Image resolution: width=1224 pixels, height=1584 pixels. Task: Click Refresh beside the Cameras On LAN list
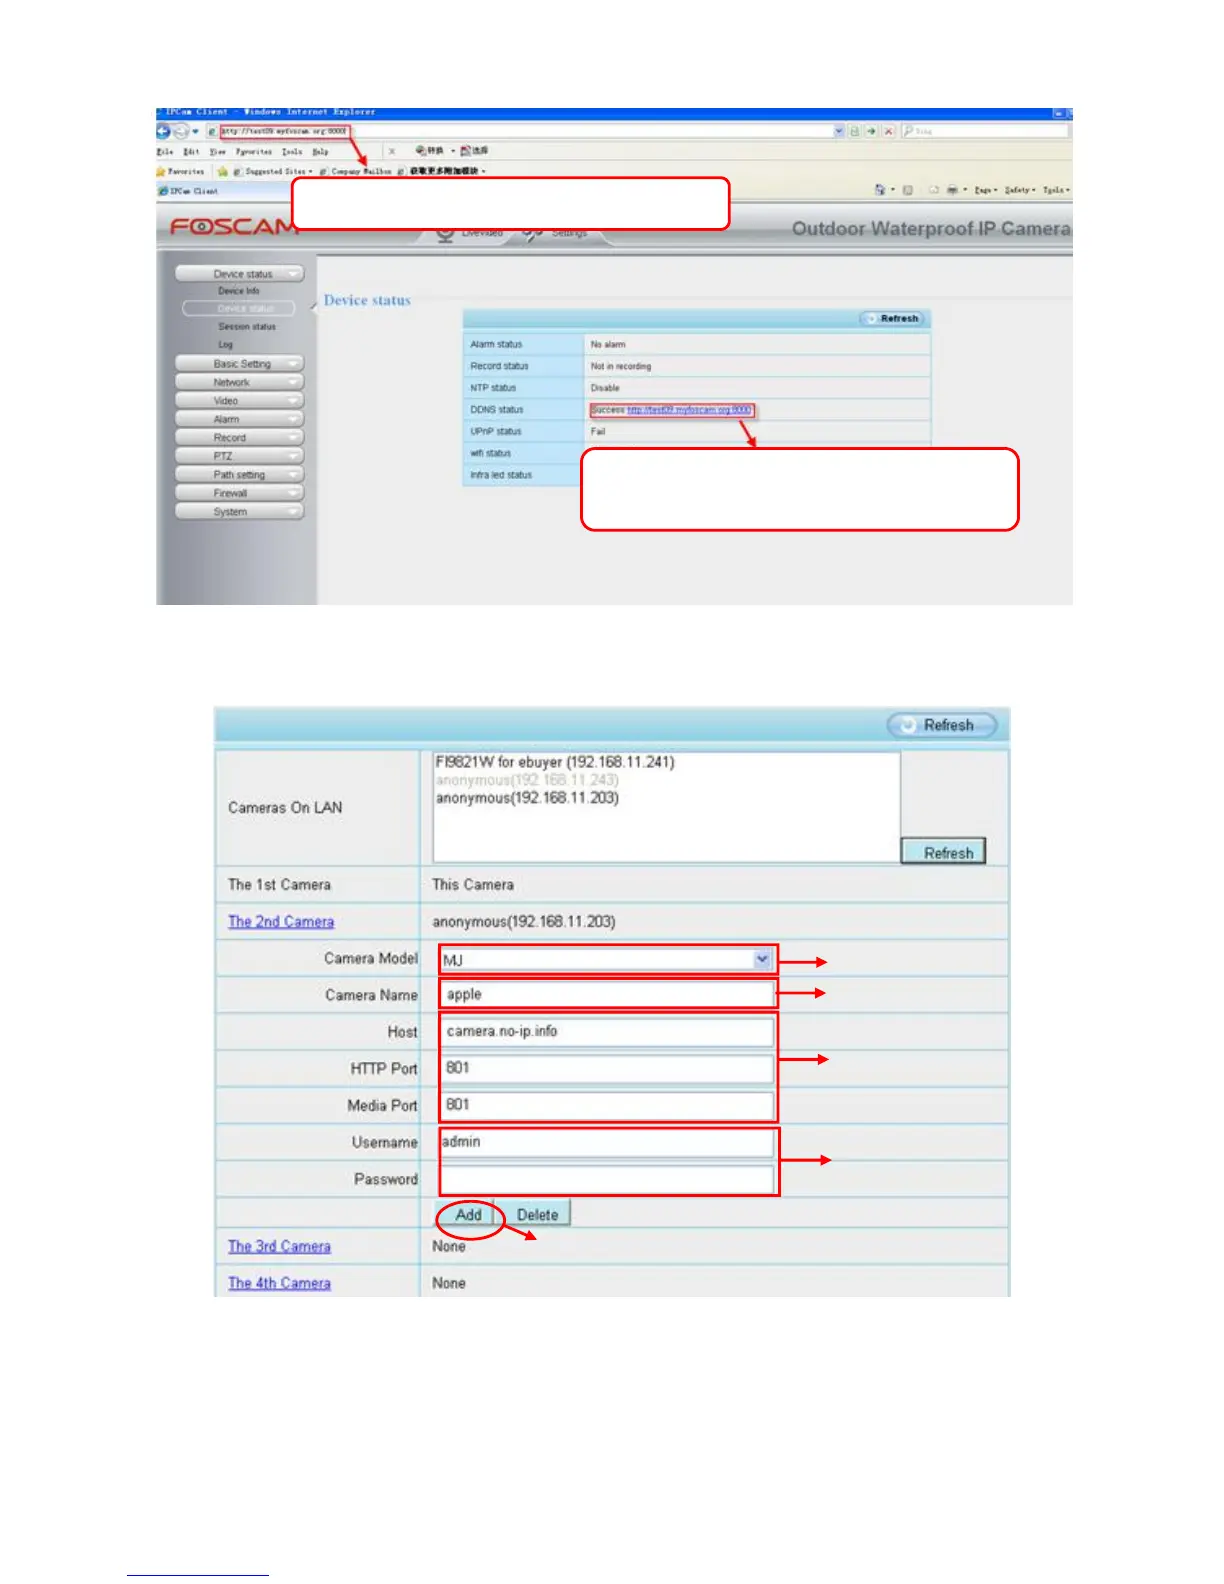943,852
